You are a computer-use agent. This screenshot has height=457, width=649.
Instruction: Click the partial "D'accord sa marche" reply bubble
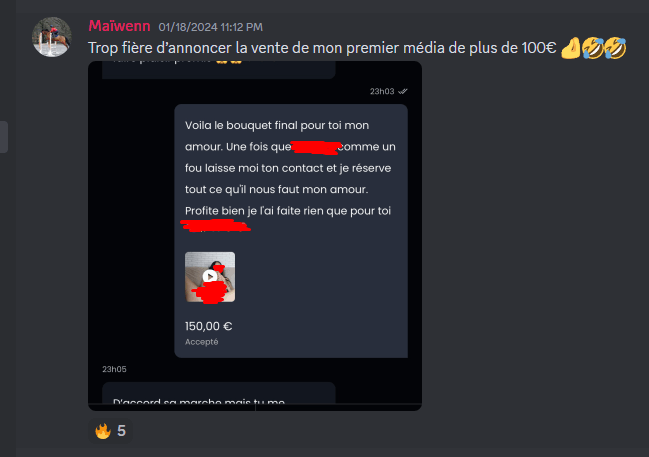coord(219,393)
